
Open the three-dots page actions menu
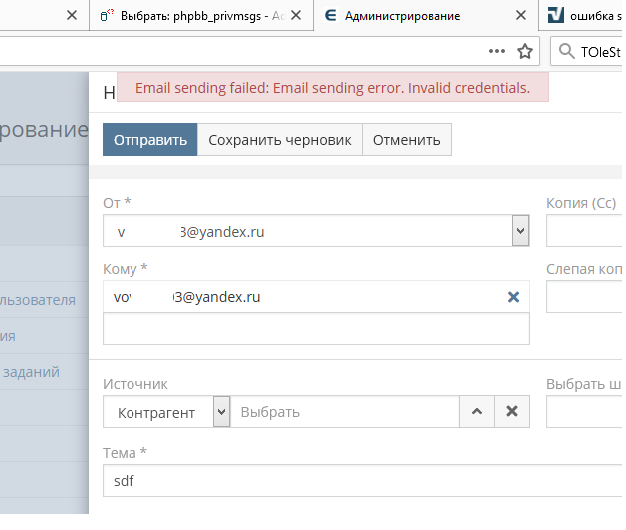pos(497,51)
